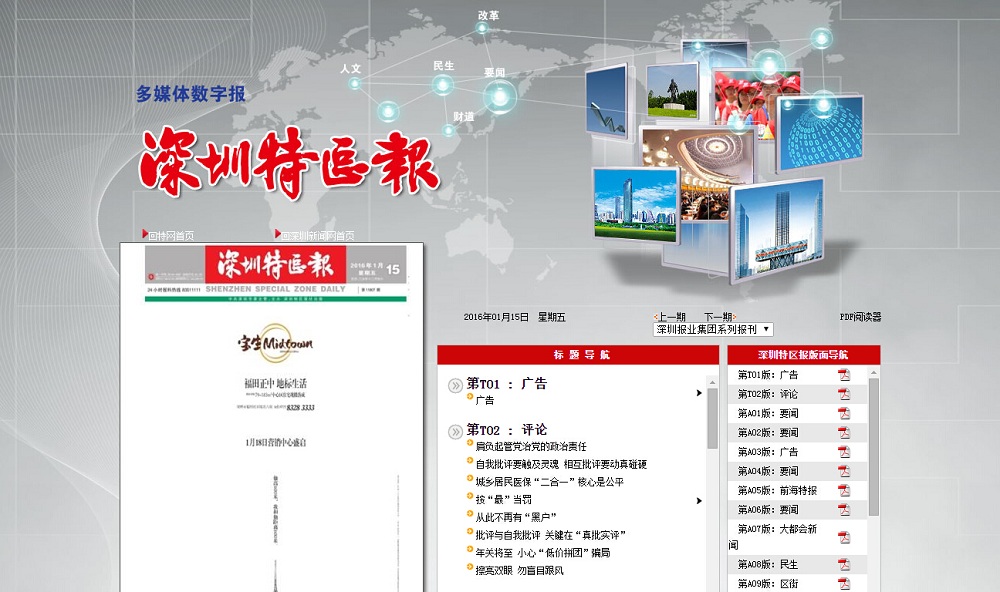Select page 第A04版:要闻 in page navigation

coord(768,471)
